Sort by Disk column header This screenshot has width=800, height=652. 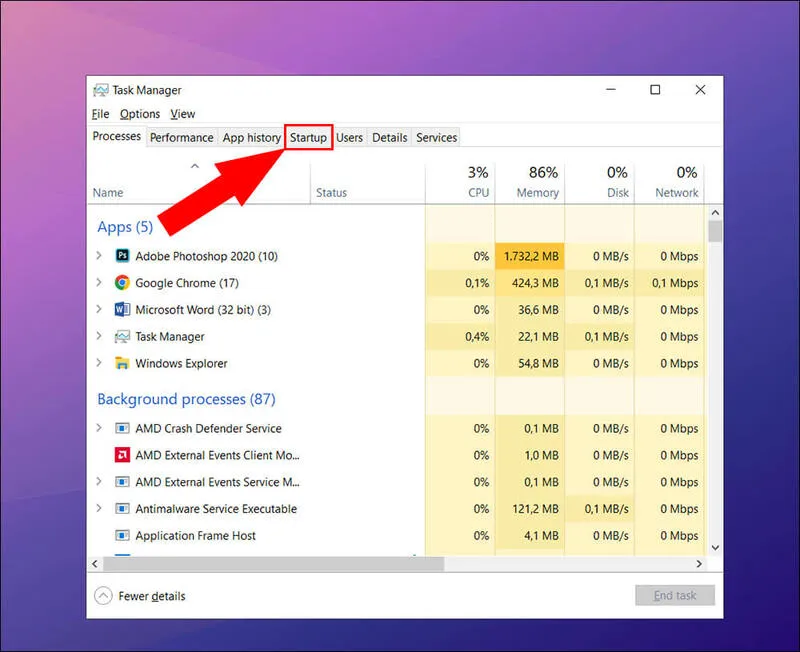coord(600,182)
